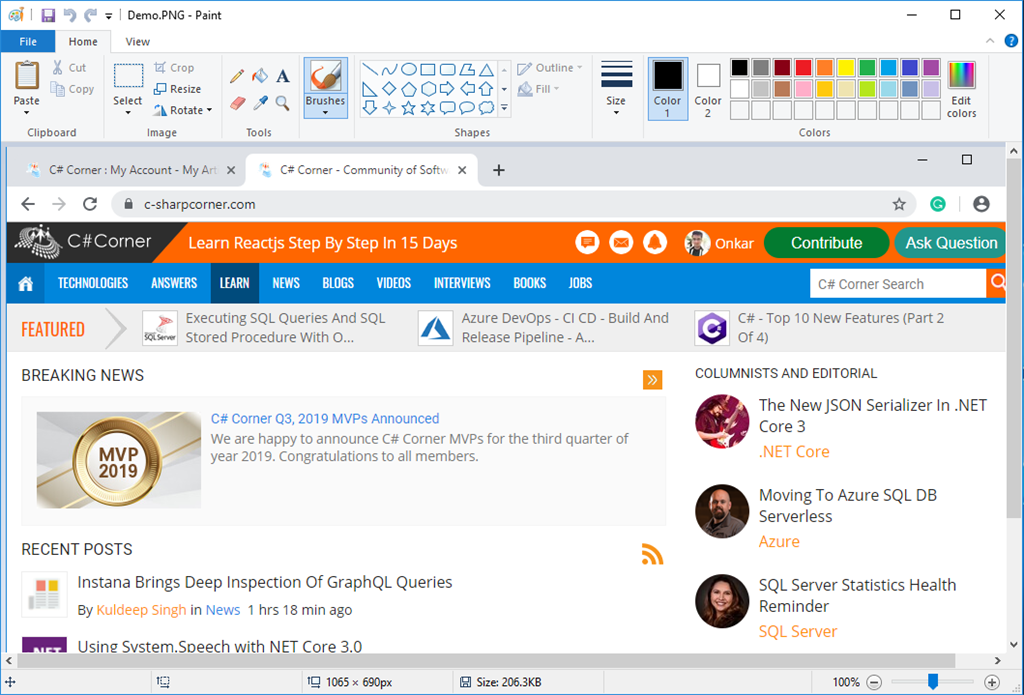Select the red color swatch

803,66
